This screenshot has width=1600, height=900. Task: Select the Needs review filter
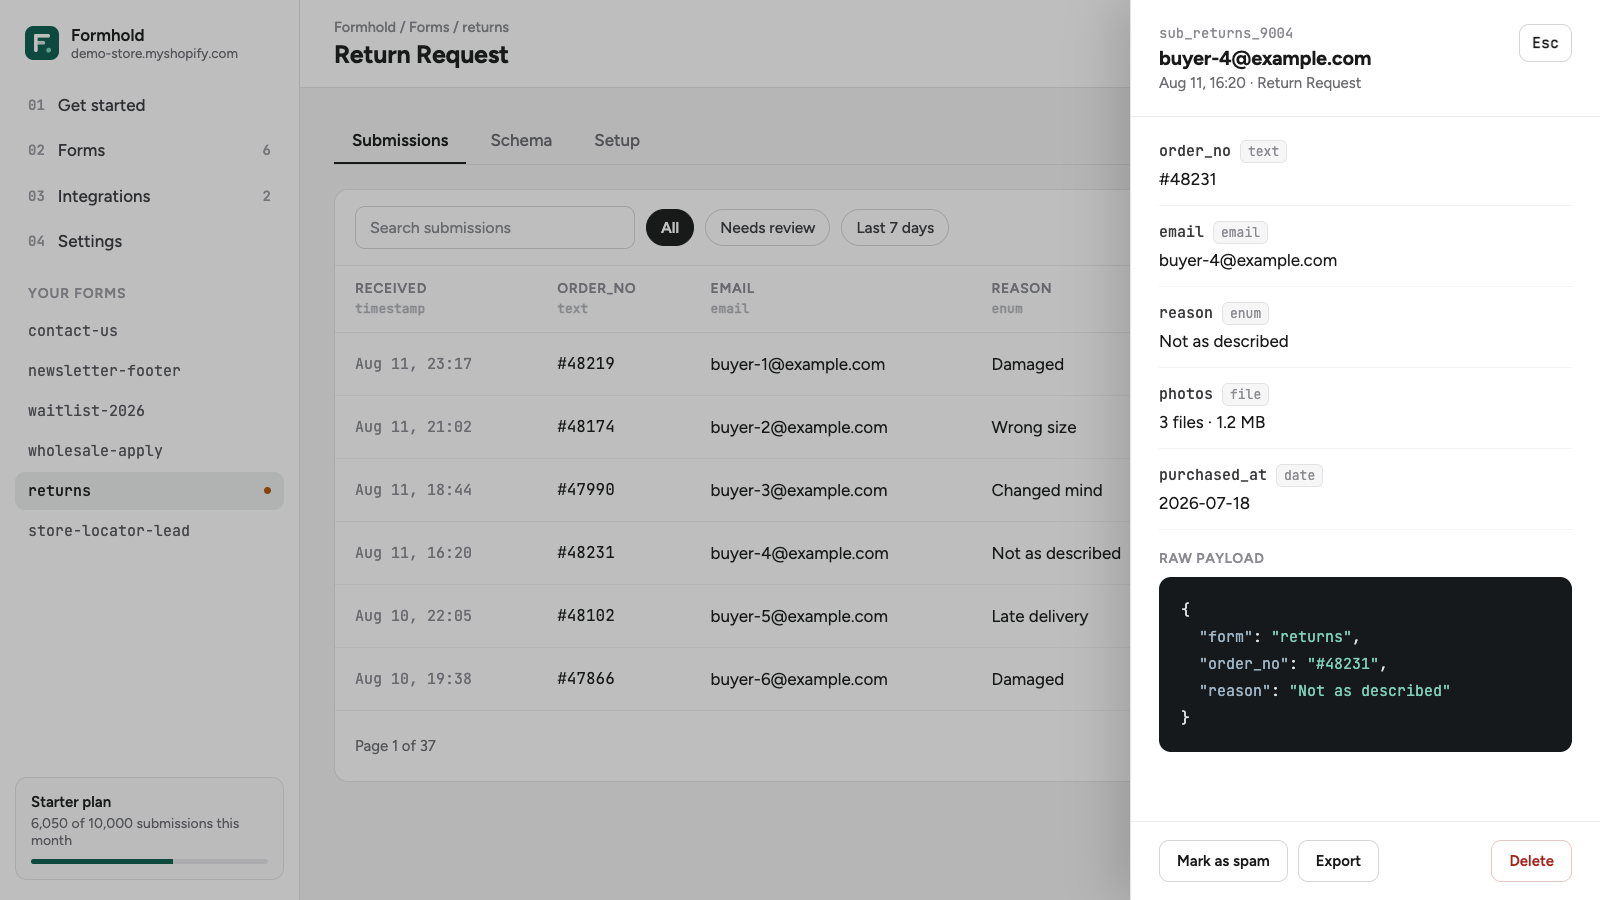(768, 228)
